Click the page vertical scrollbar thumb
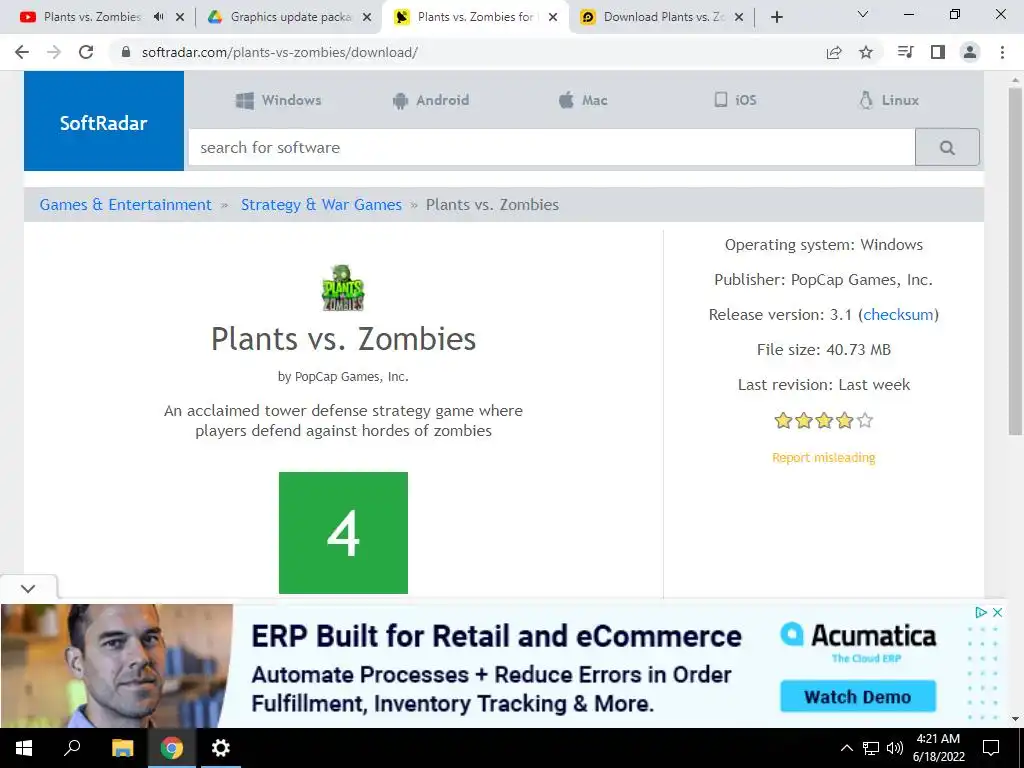The height and width of the screenshot is (768, 1024). (x=1015, y=261)
